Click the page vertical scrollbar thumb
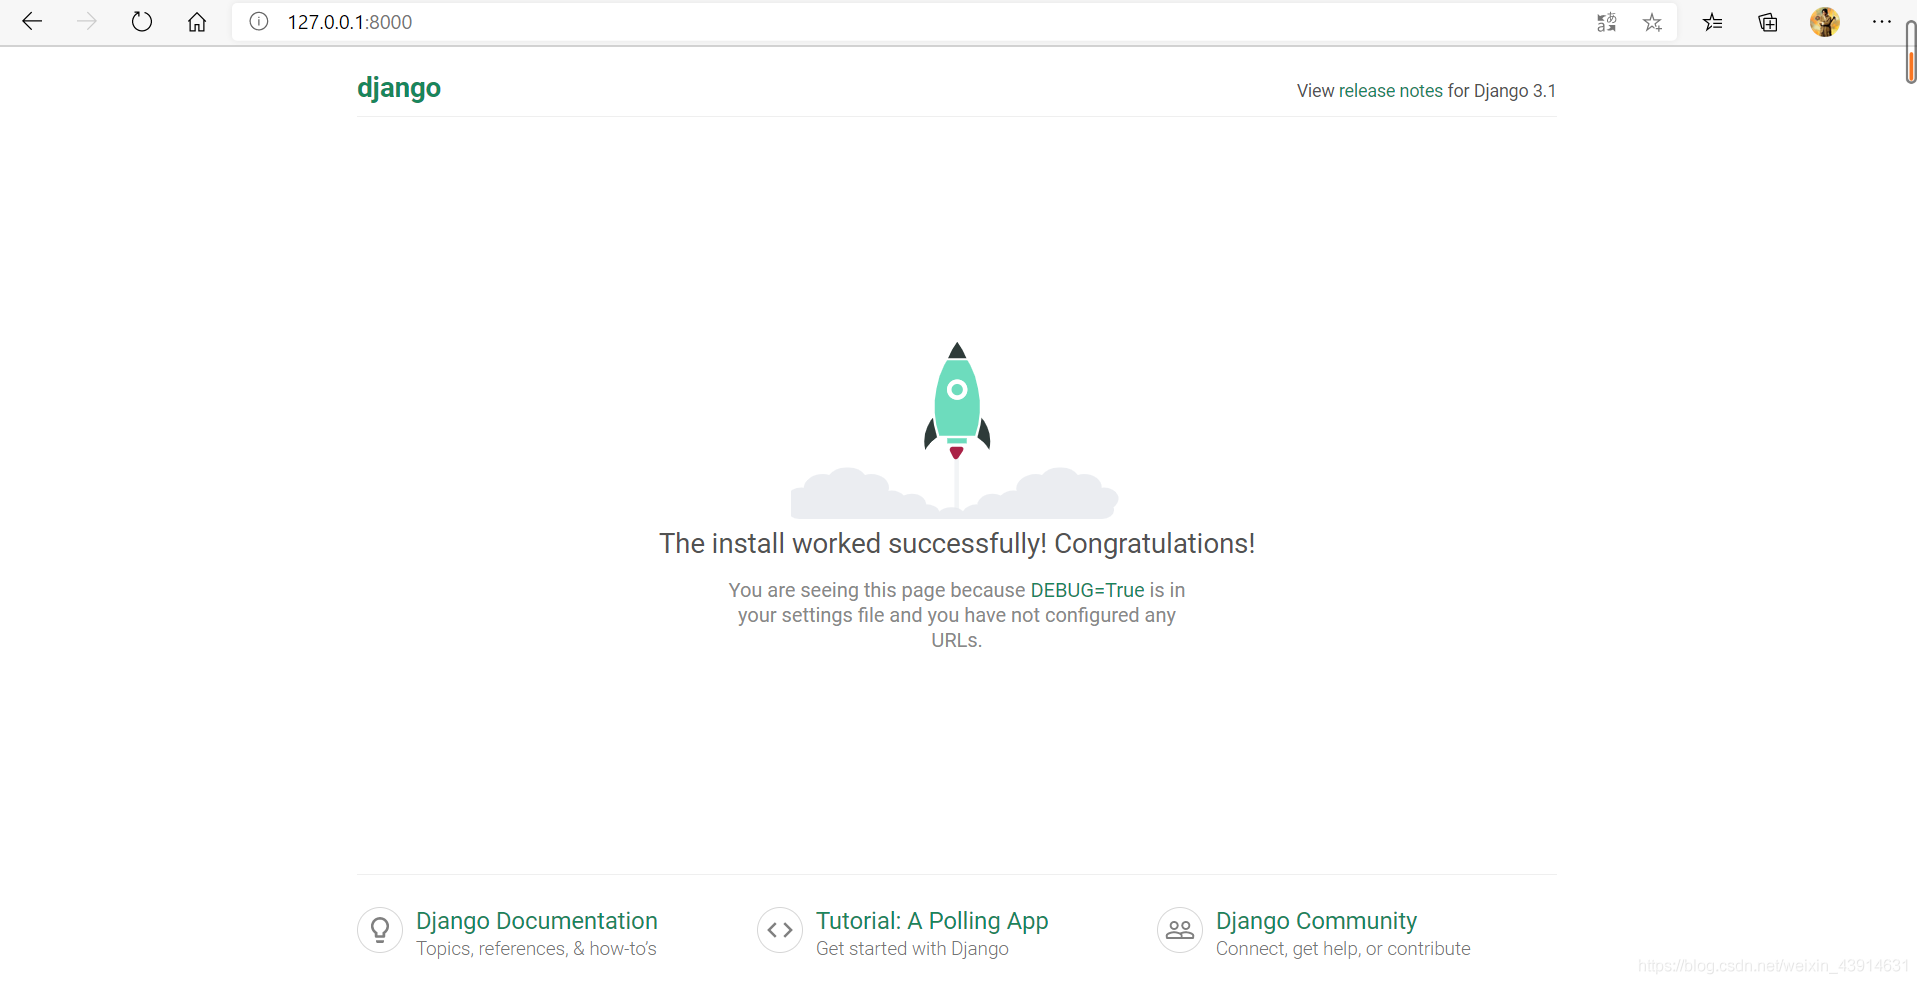The height and width of the screenshot is (984, 1917). tap(1911, 52)
